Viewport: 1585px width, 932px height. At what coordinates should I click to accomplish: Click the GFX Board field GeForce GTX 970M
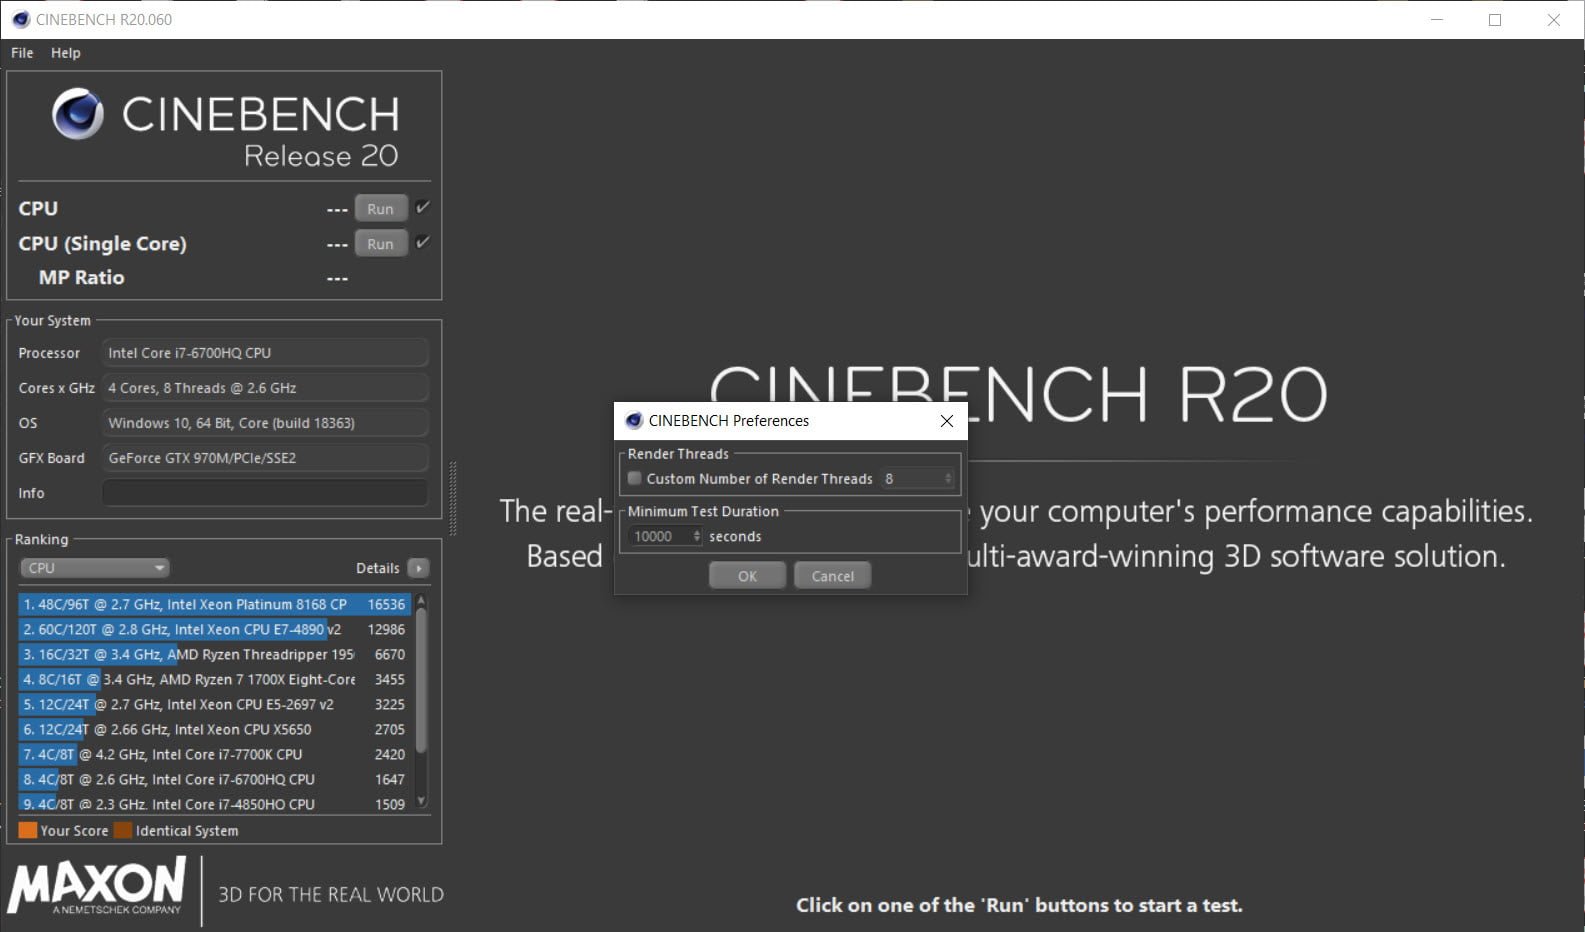[265, 458]
